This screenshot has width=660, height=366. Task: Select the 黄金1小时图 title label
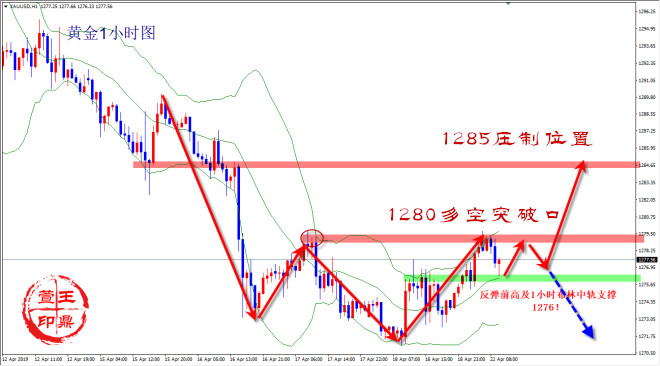(x=111, y=33)
